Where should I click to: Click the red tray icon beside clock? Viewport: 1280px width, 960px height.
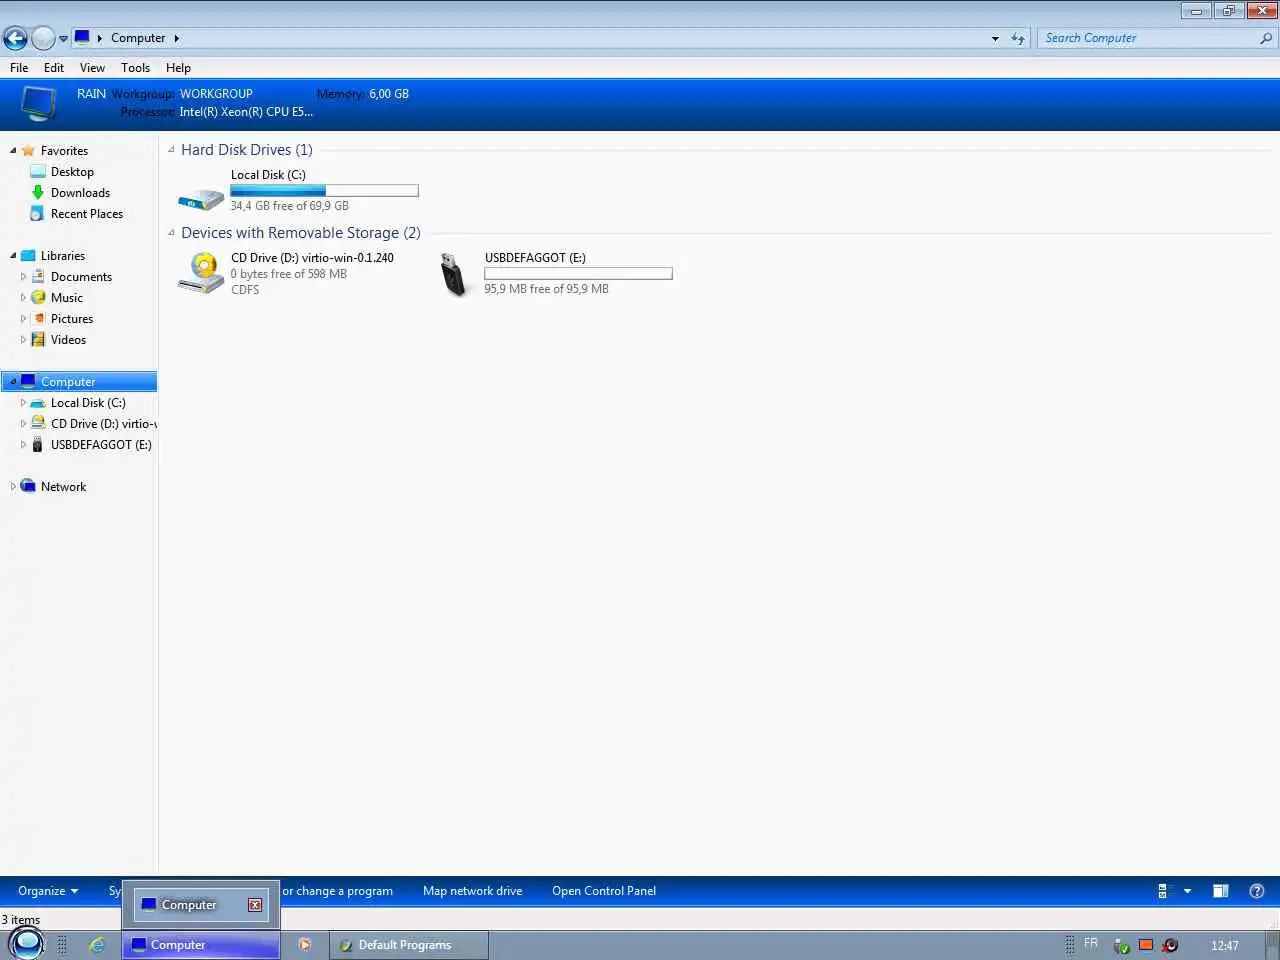(x=1170, y=945)
